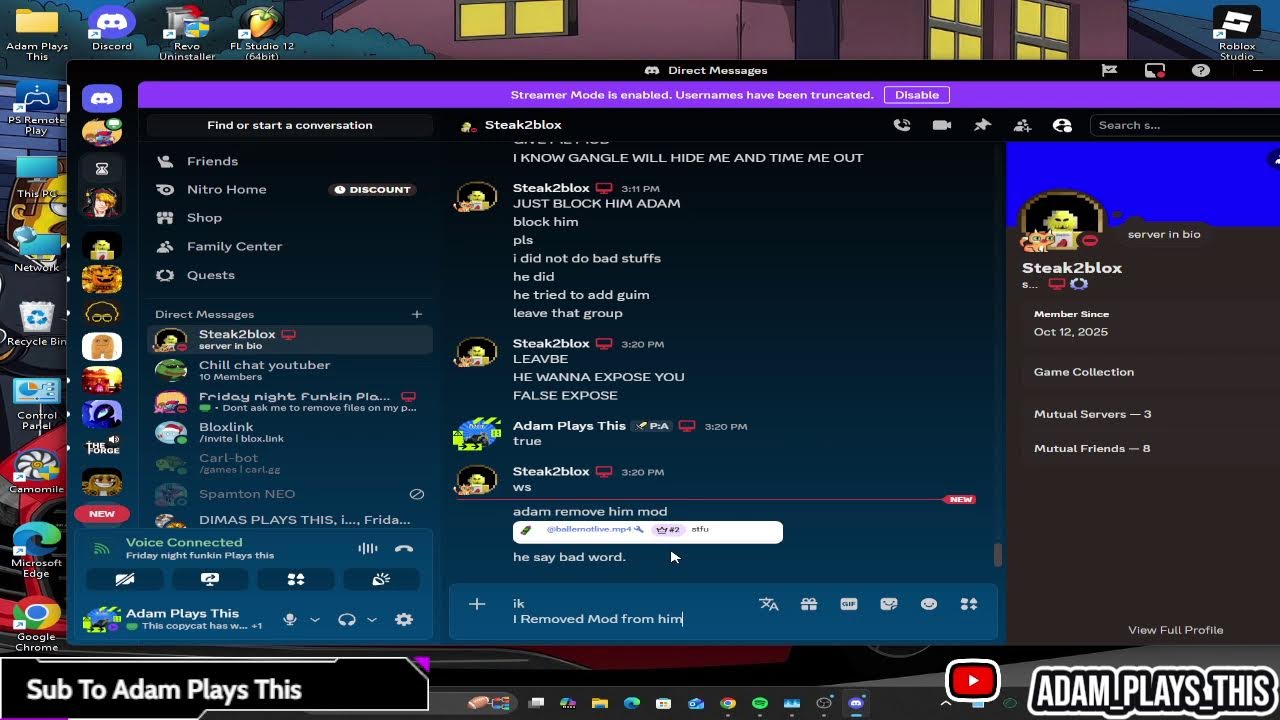Expand microphone input options arrow
This screenshot has width=1280, height=720.
click(315, 620)
